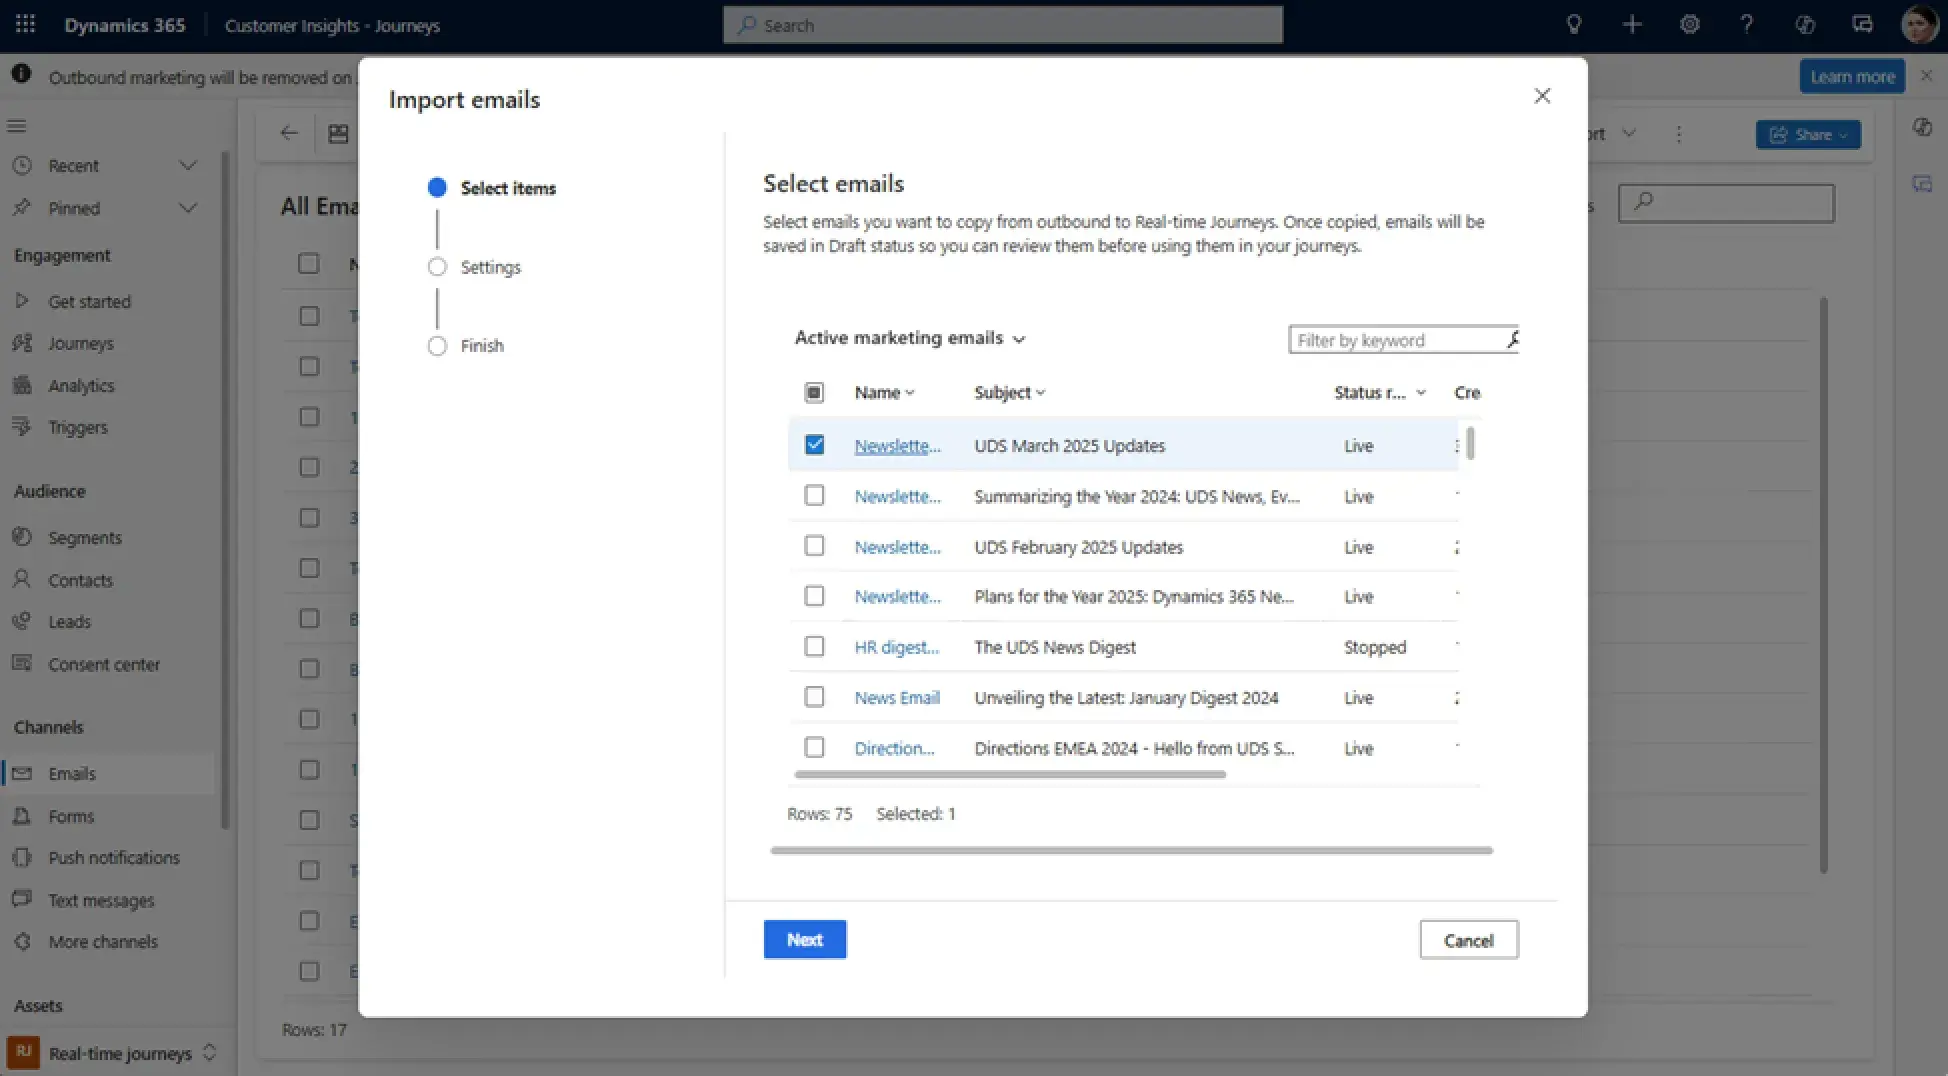Click the filter search magnifier icon
This screenshot has height=1076, width=1948.
pos(1513,340)
